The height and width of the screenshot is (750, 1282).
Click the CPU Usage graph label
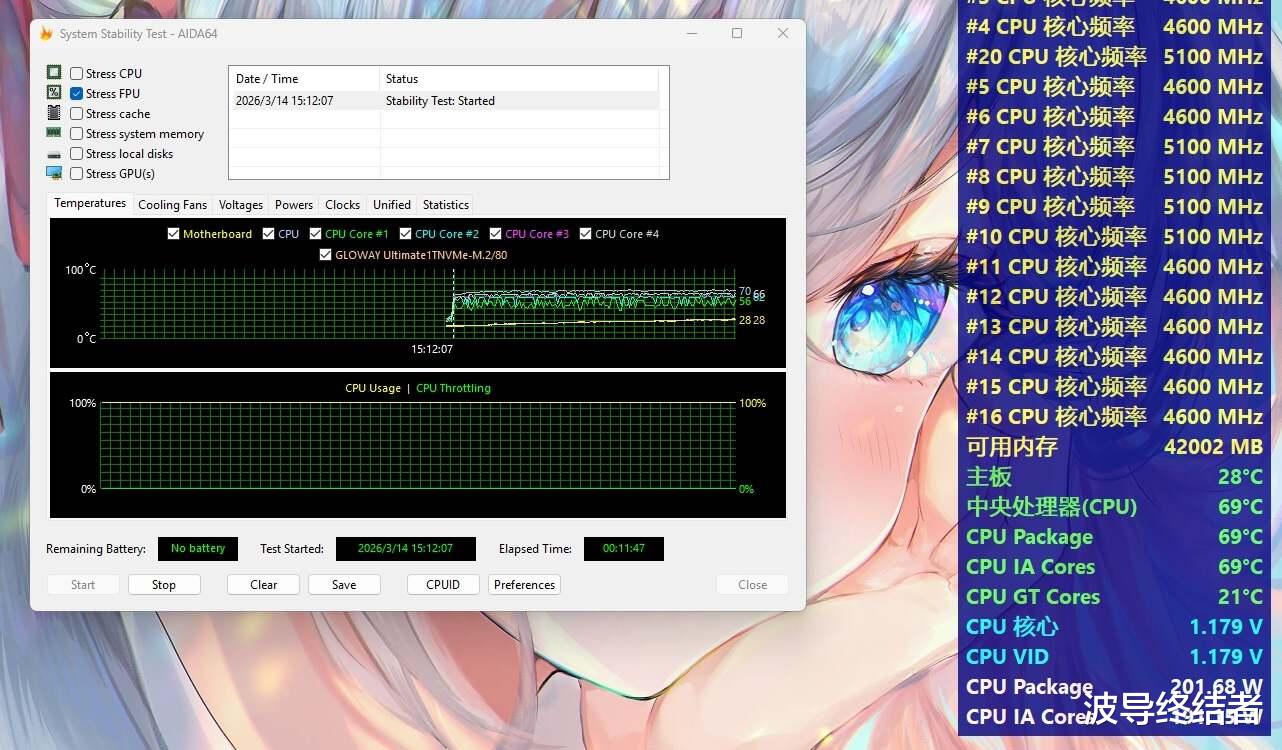click(x=373, y=388)
